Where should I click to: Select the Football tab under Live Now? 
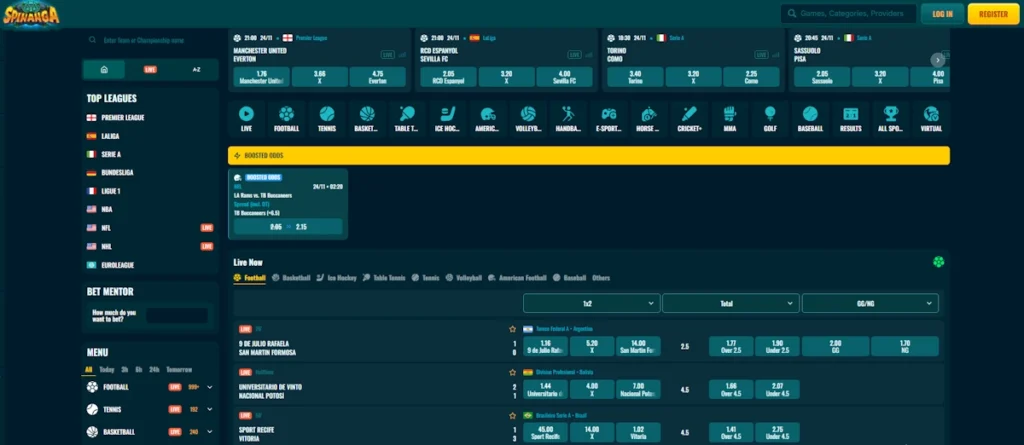249,278
